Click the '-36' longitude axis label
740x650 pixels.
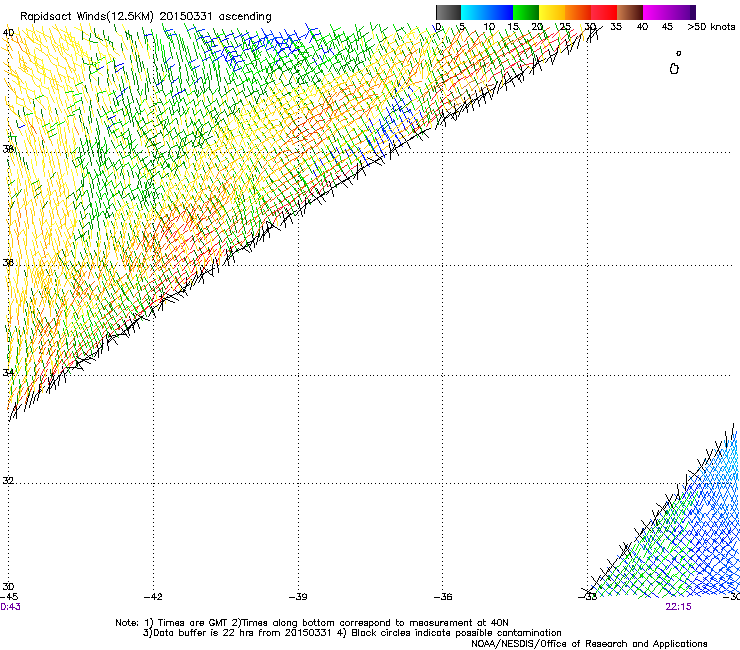(443, 597)
